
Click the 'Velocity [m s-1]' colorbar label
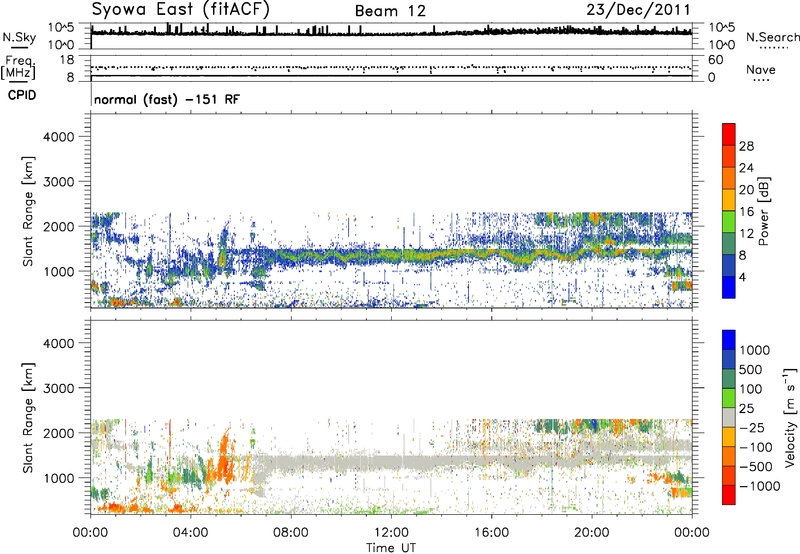click(x=790, y=417)
